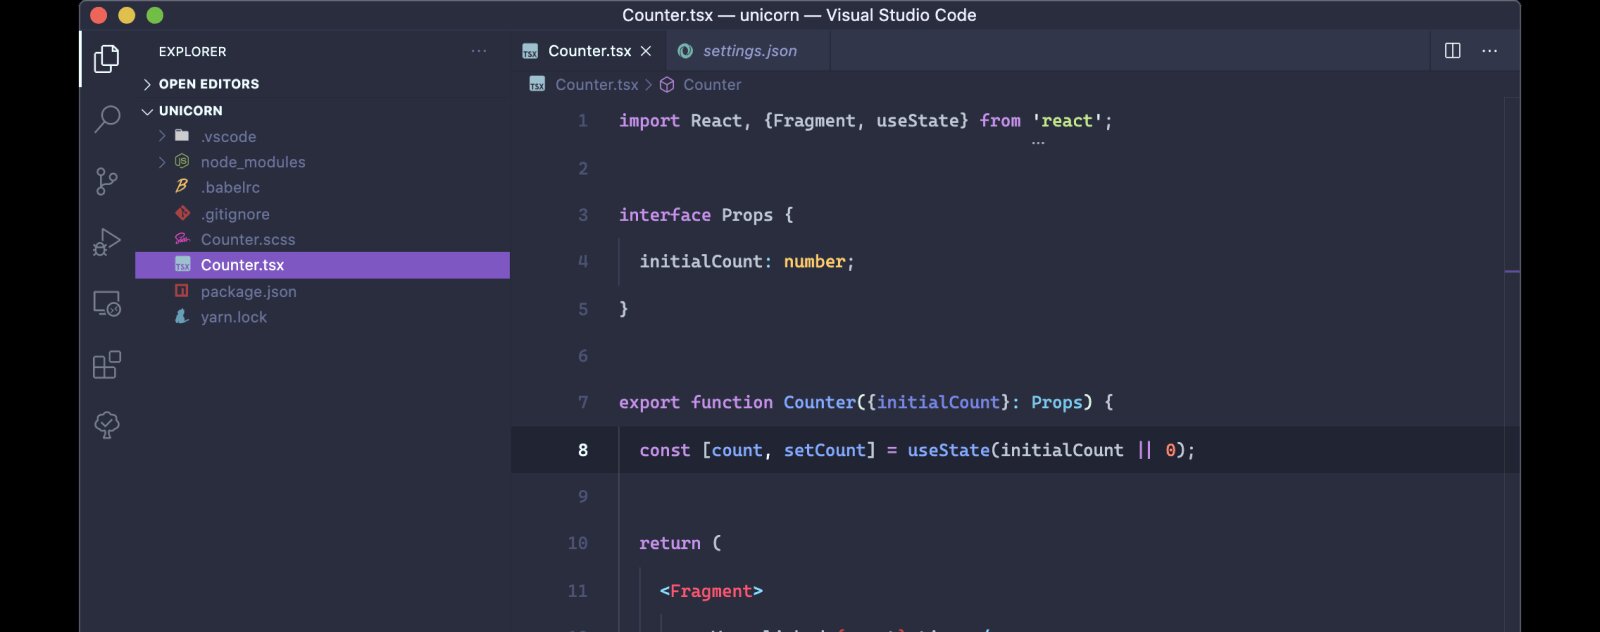The width and height of the screenshot is (1600, 632).
Task: Close the VS Code window with the red button
Action: [98, 15]
